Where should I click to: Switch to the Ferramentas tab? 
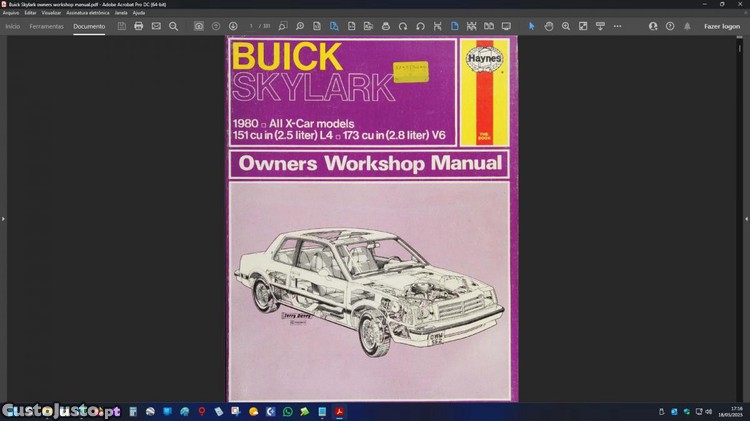[46, 26]
